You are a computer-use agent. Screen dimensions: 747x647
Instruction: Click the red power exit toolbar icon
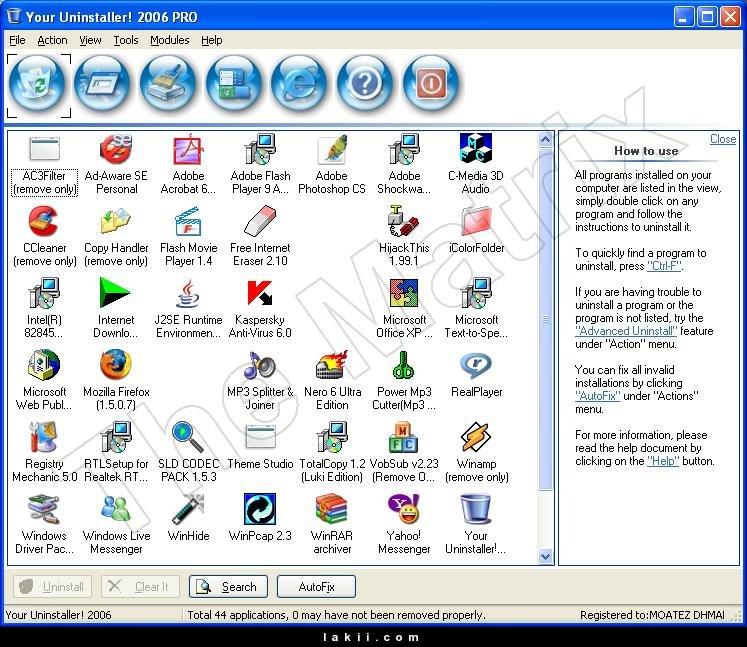(431, 85)
